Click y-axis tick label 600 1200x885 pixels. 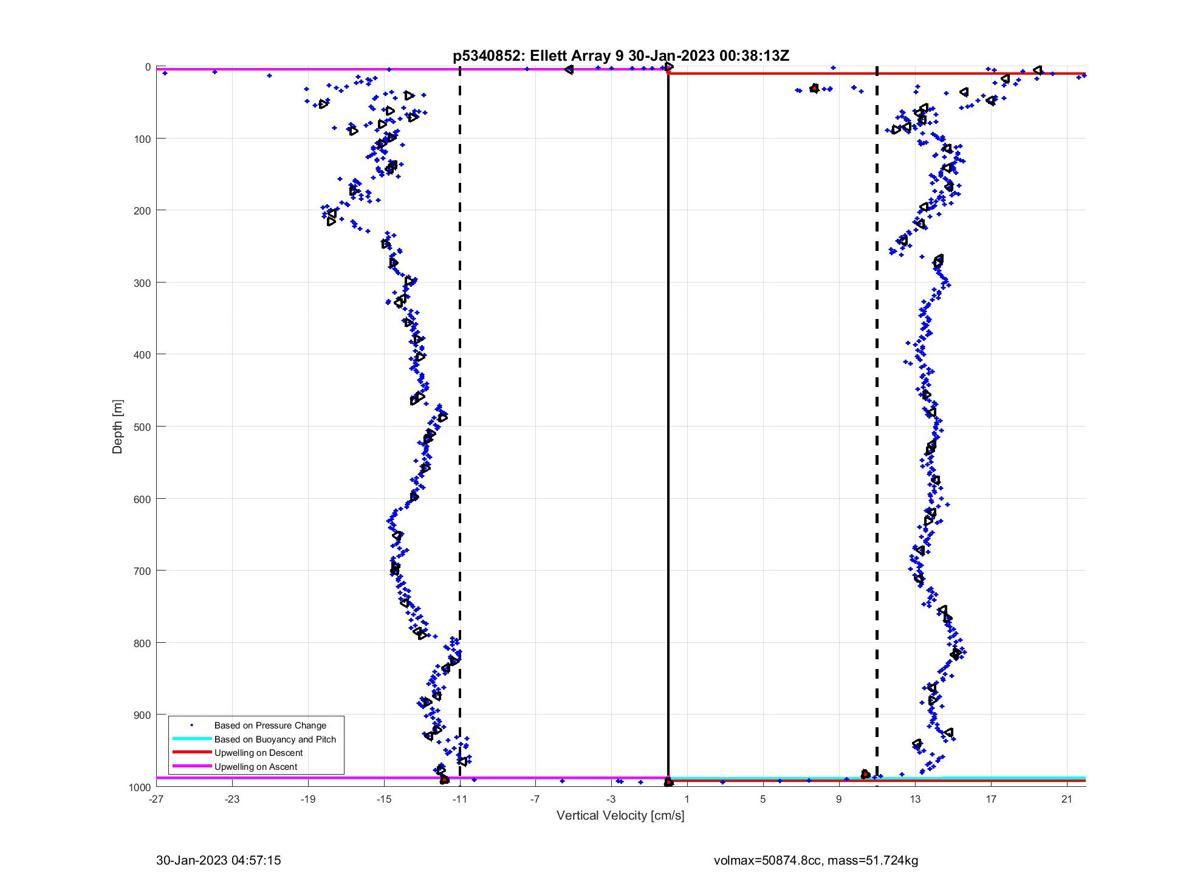(142, 499)
